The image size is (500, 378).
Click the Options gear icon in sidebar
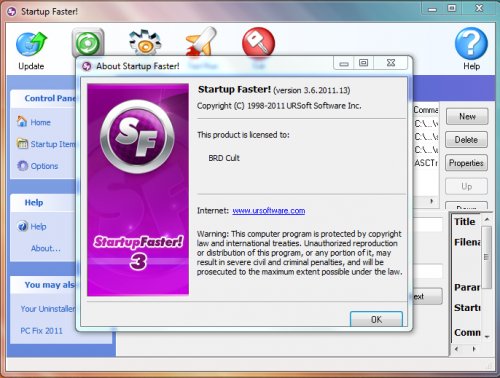coord(22,165)
